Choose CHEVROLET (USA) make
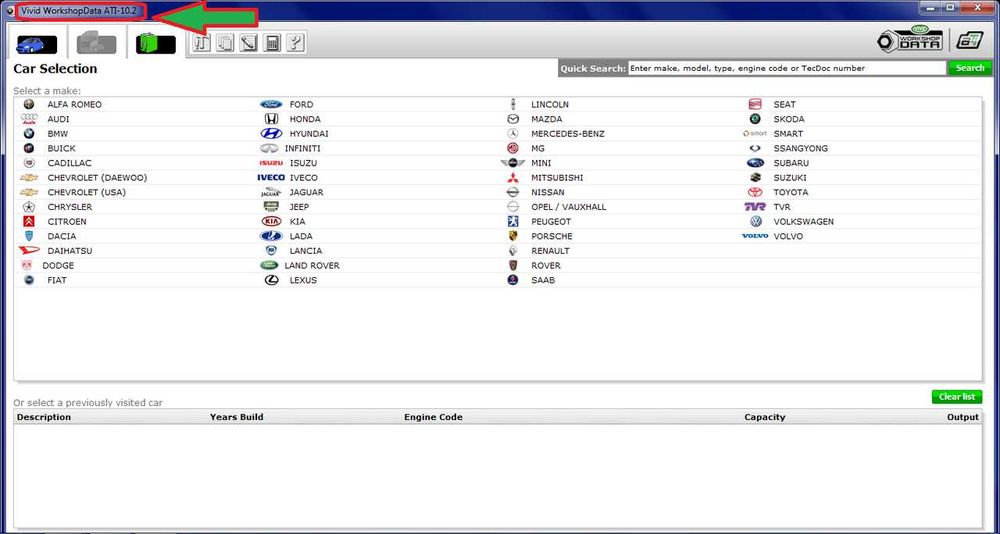 (87, 192)
